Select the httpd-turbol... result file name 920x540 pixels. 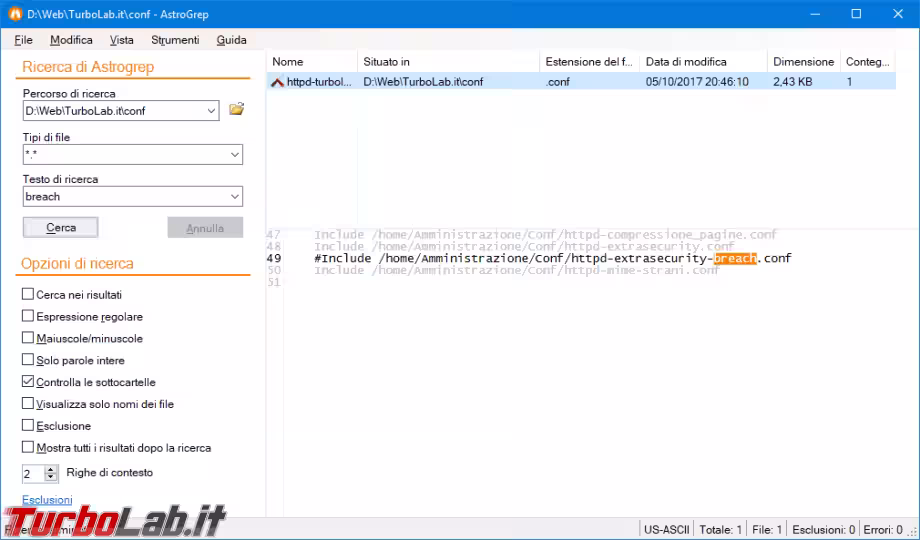point(319,82)
